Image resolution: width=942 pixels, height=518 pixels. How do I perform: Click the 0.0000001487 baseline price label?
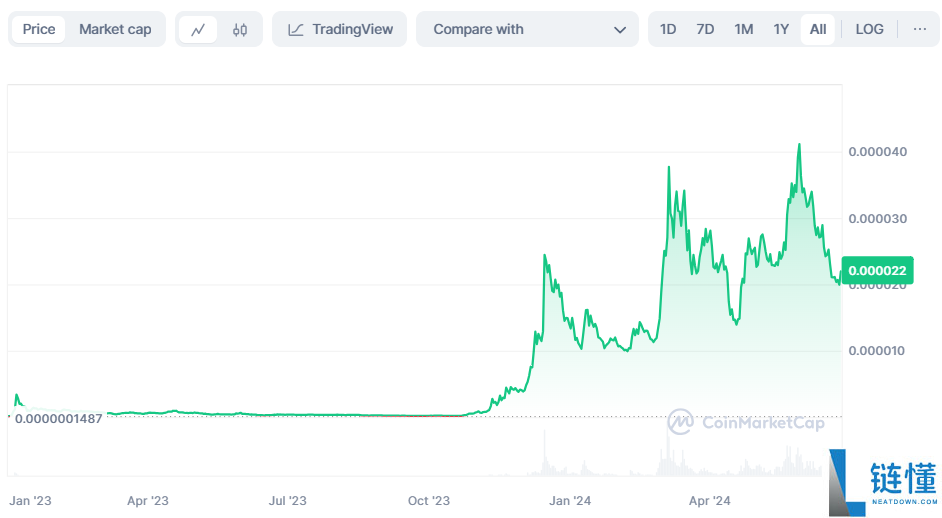(x=58, y=419)
